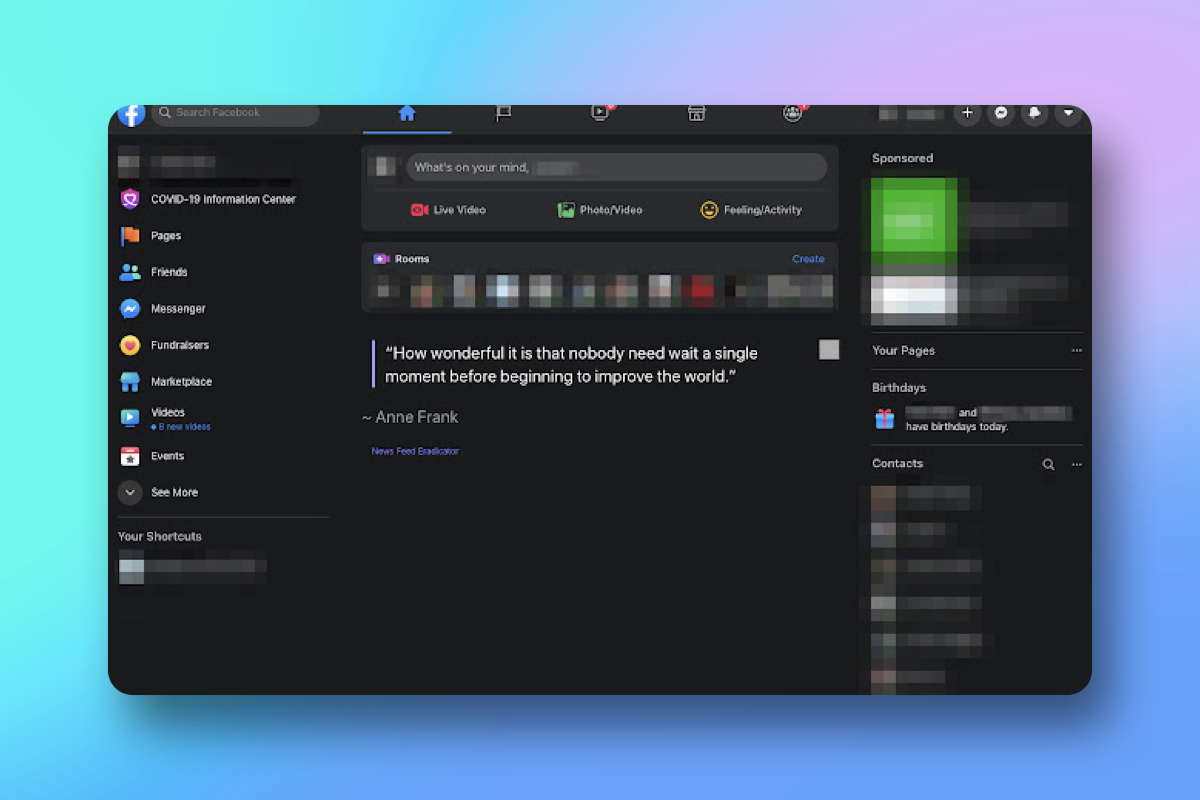Click the "Rooms" label
Image resolution: width=1200 pixels, height=800 pixels.
pos(412,259)
